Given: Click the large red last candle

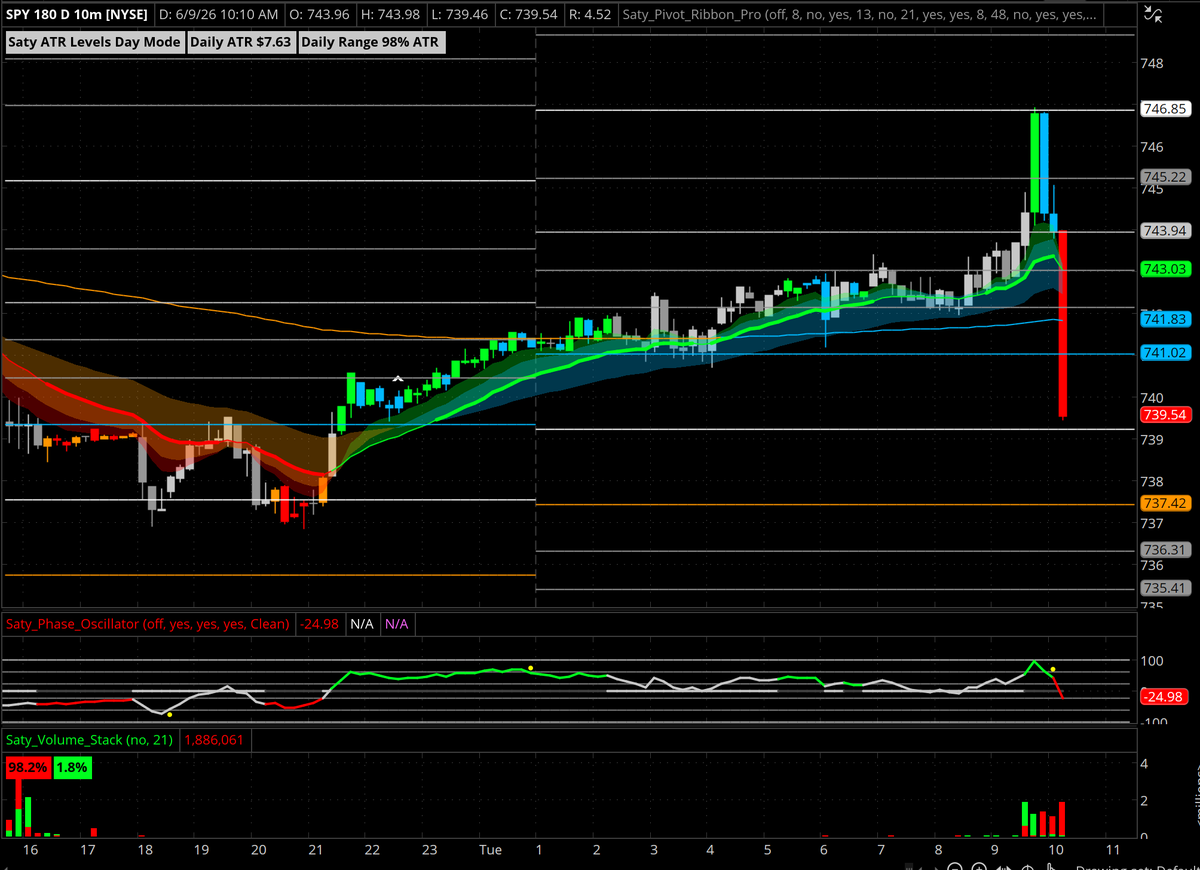Looking at the screenshot, I should pyautogui.click(x=1063, y=324).
